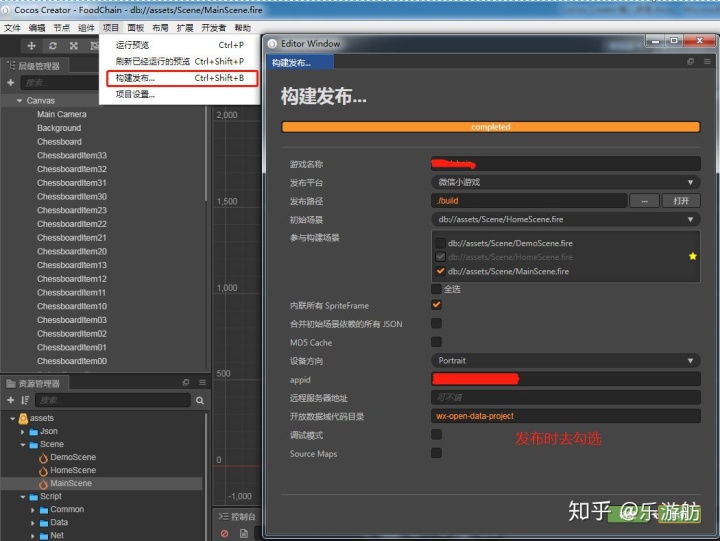
Task: Expand the Net folder arrow
Action: [33, 535]
